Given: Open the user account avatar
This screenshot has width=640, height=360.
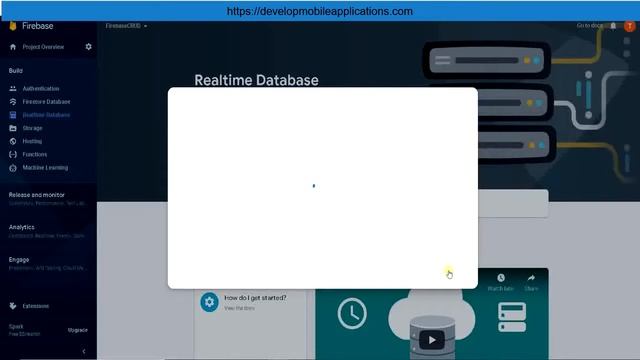Looking at the screenshot, I should pos(630,26).
